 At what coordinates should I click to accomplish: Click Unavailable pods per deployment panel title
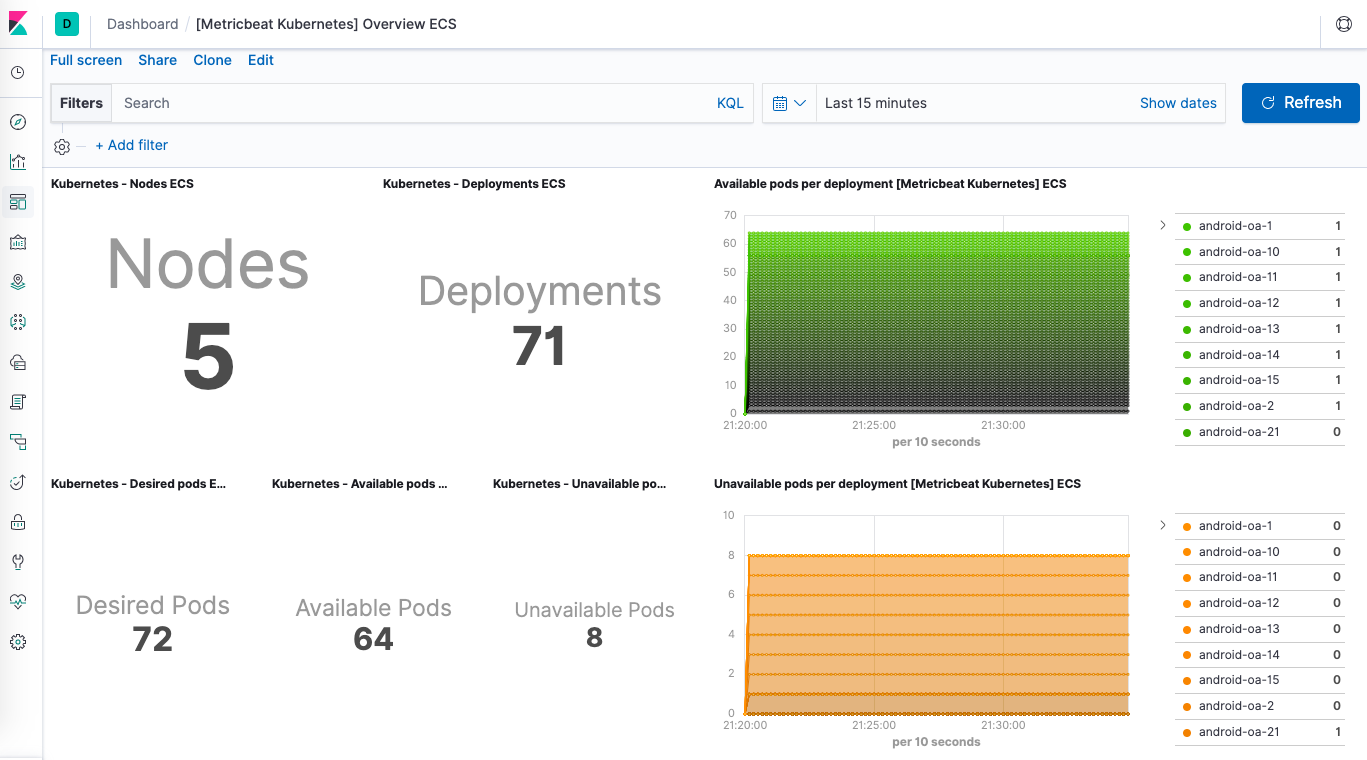[x=897, y=484]
